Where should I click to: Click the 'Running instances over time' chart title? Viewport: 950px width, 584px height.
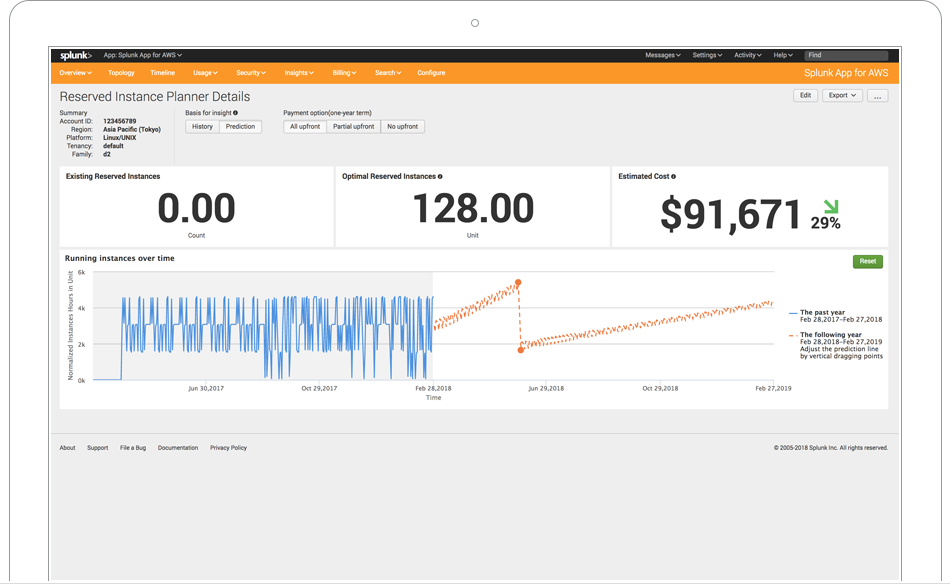(x=119, y=258)
